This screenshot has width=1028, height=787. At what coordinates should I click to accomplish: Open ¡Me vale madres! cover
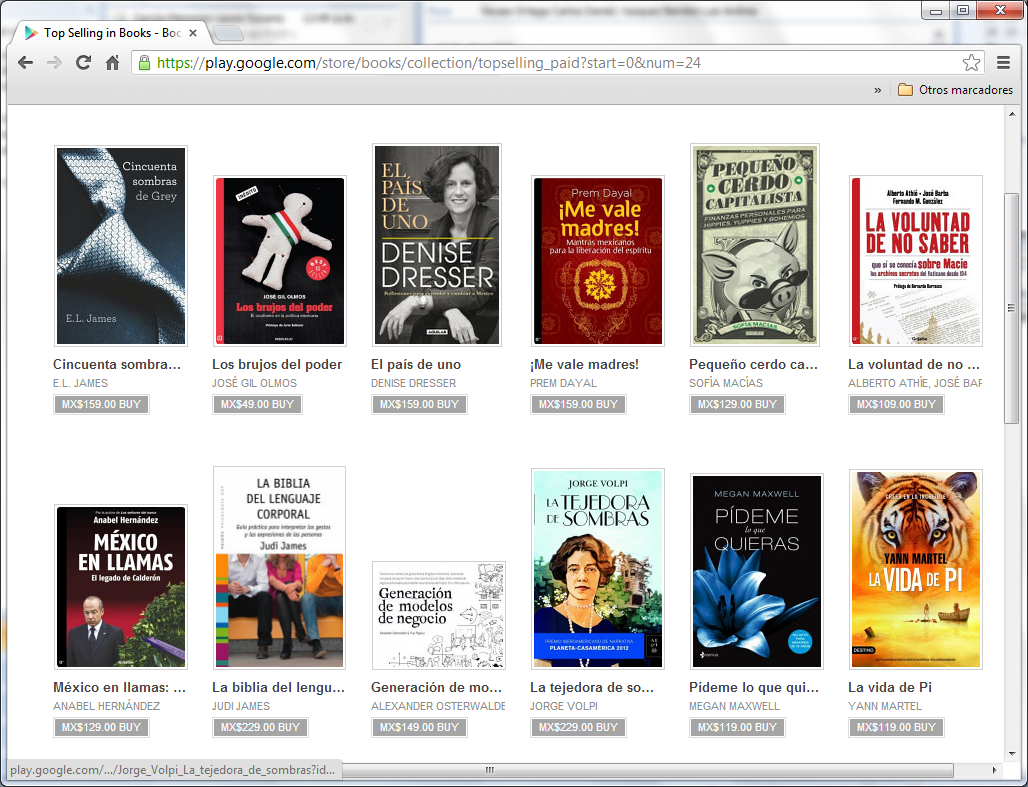click(x=598, y=261)
